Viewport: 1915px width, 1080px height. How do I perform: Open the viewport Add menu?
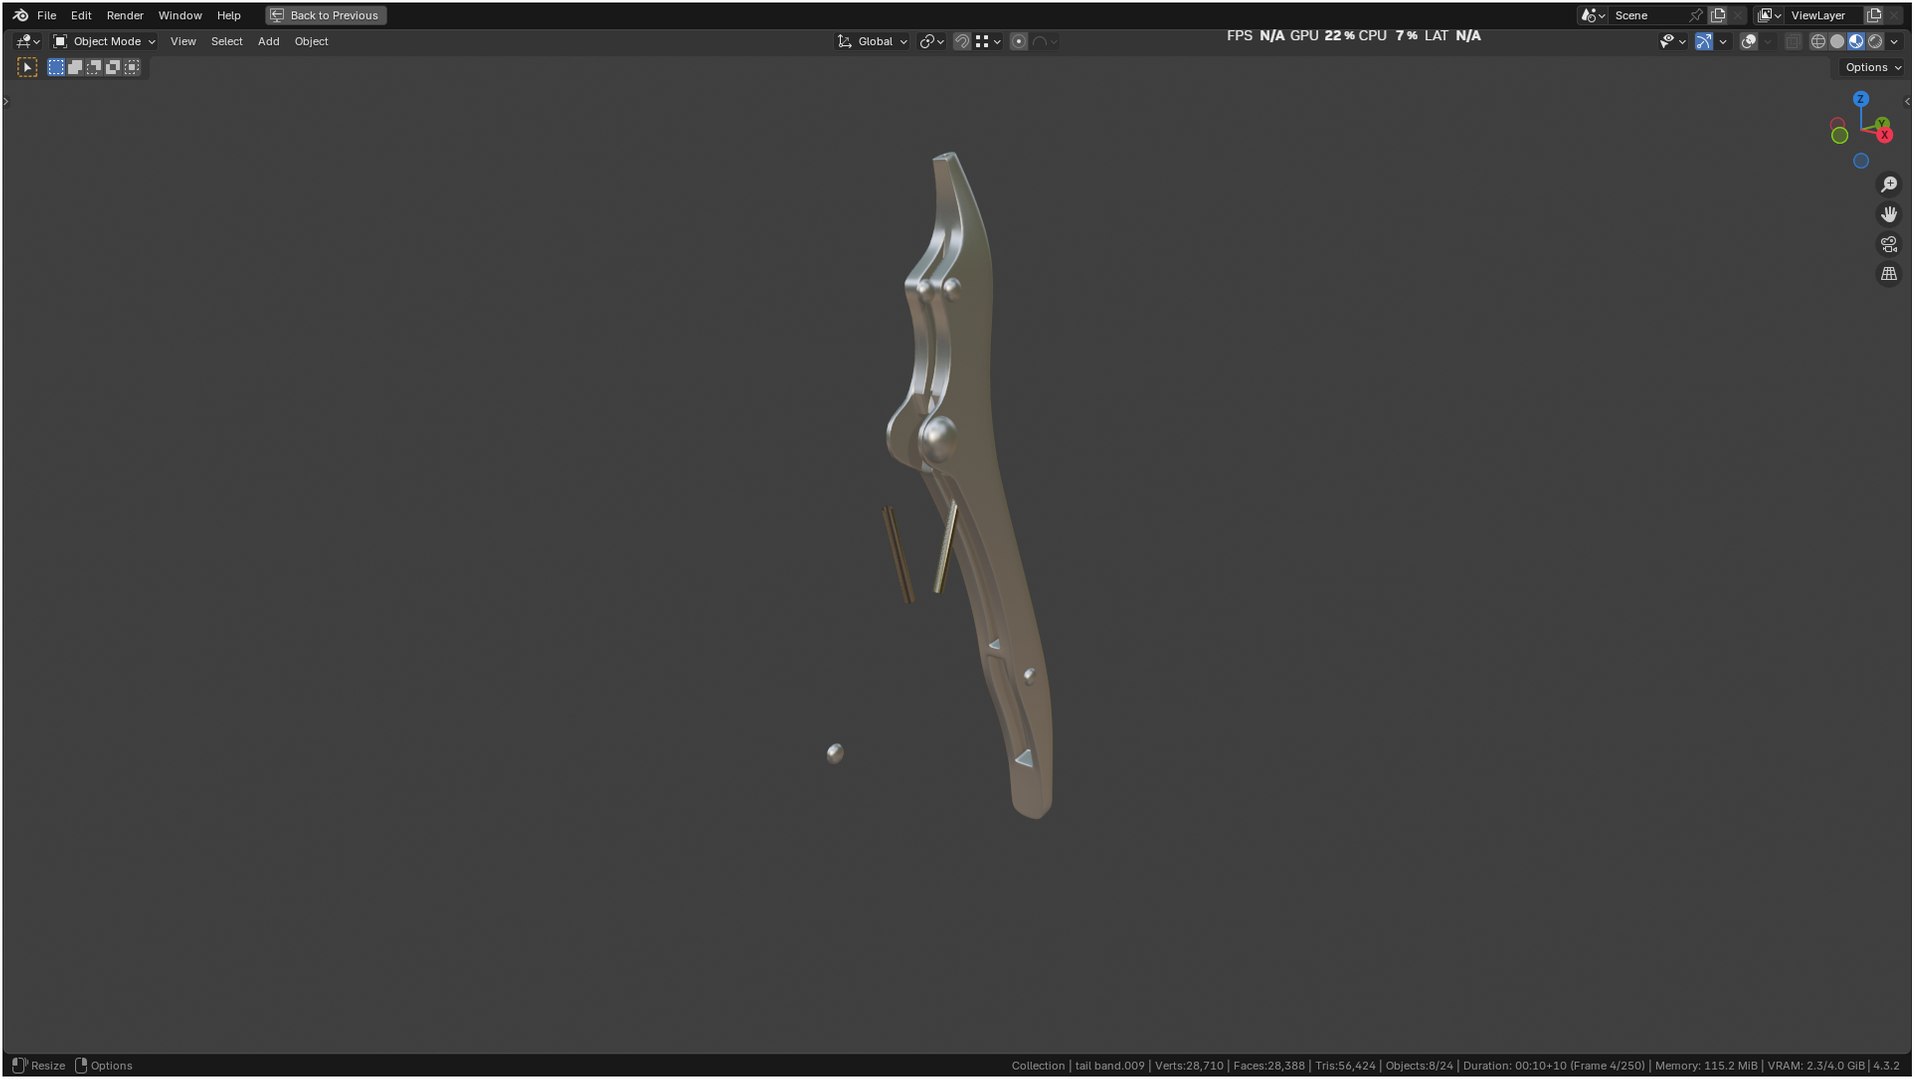click(x=268, y=41)
